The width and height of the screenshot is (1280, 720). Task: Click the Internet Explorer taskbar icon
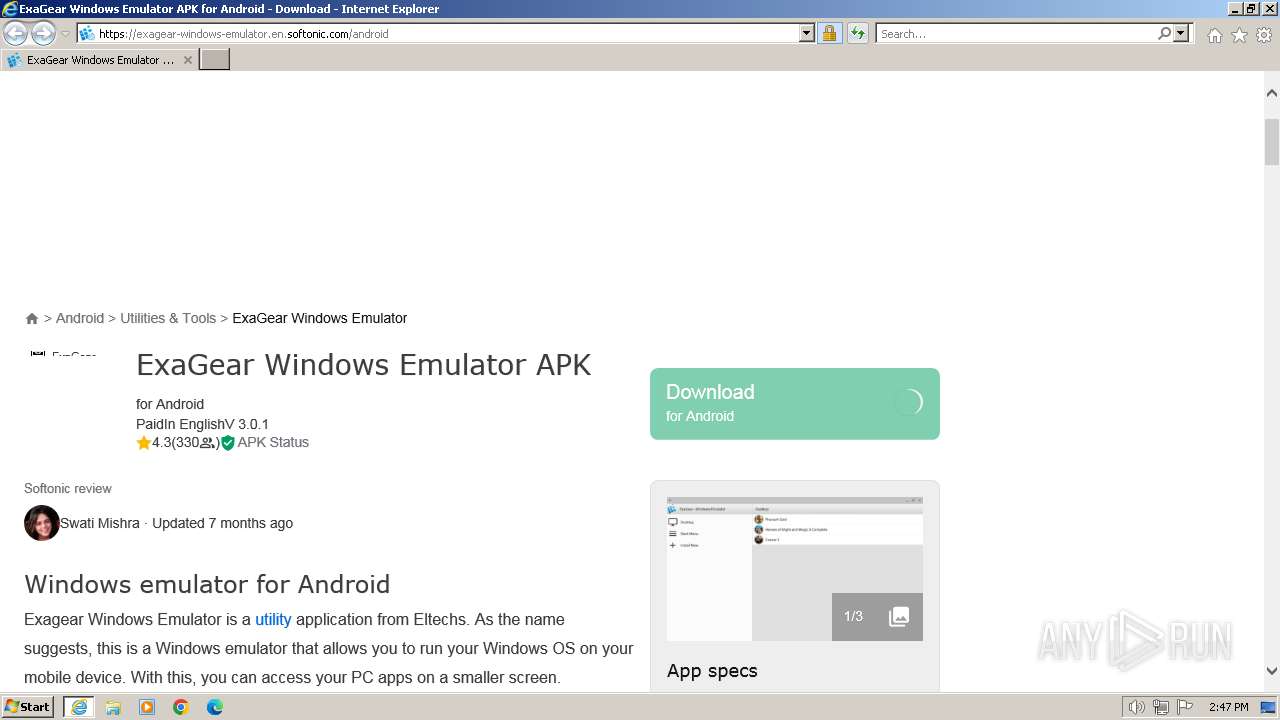click(x=79, y=707)
